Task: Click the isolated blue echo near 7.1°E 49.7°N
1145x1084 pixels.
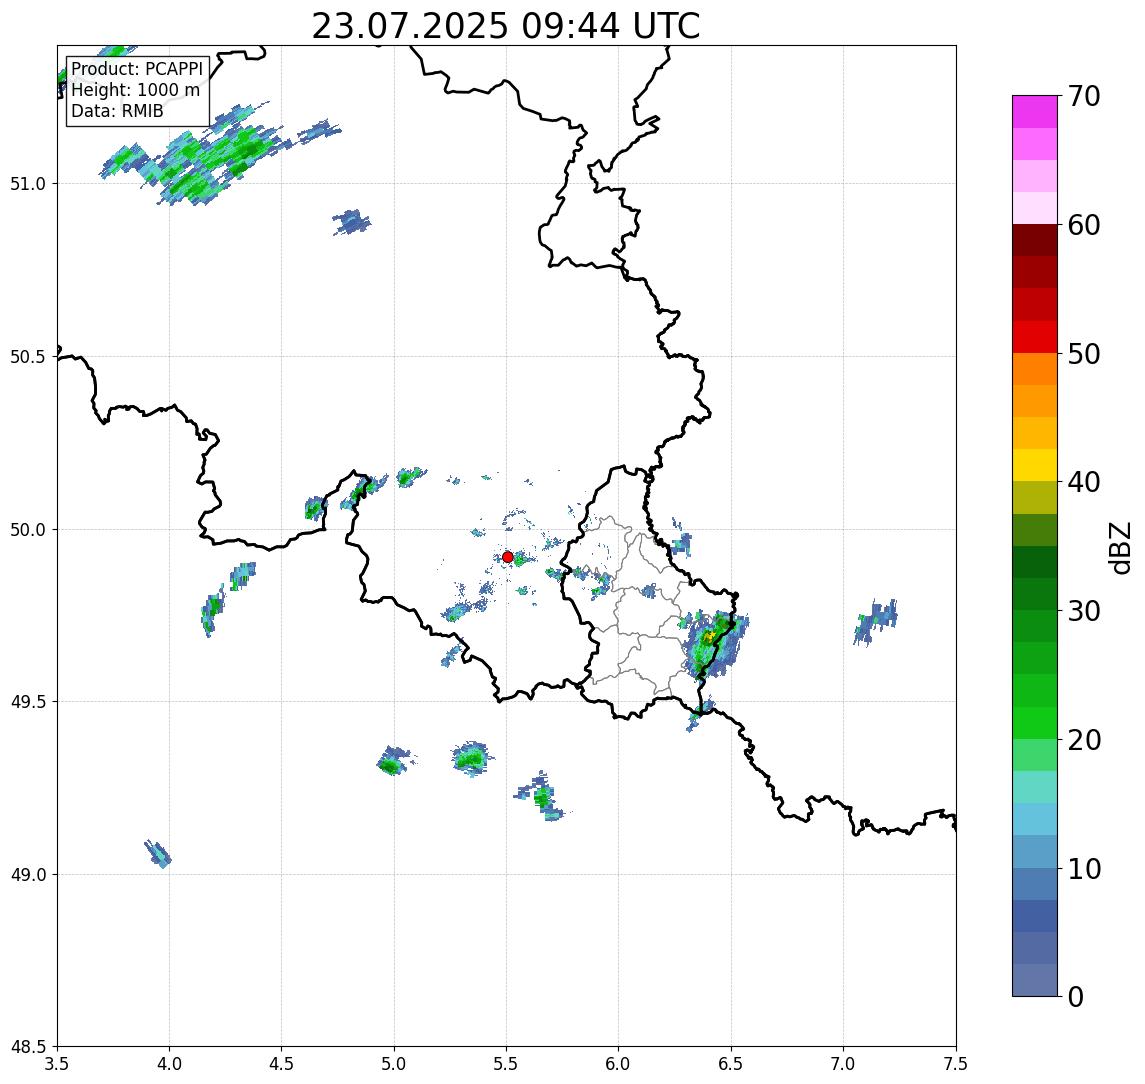Action: click(875, 622)
